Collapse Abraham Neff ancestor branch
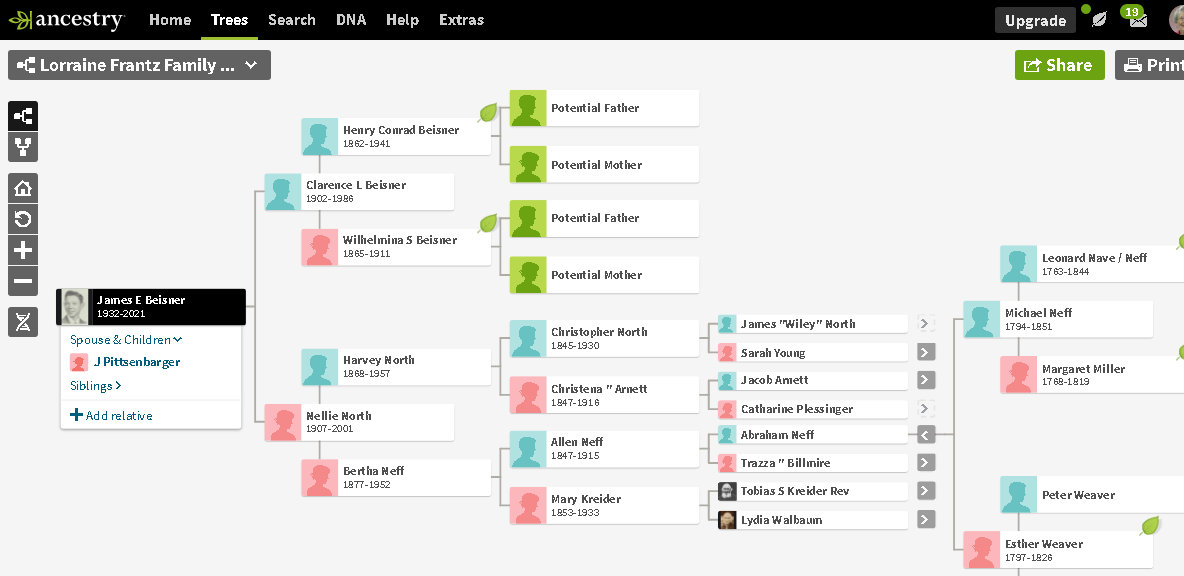 point(925,435)
